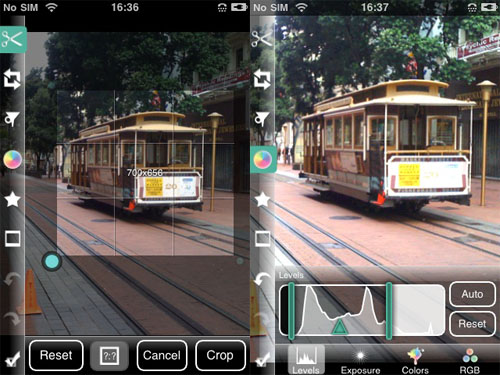Switch to the Colors tab

click(x=415, y=361)
